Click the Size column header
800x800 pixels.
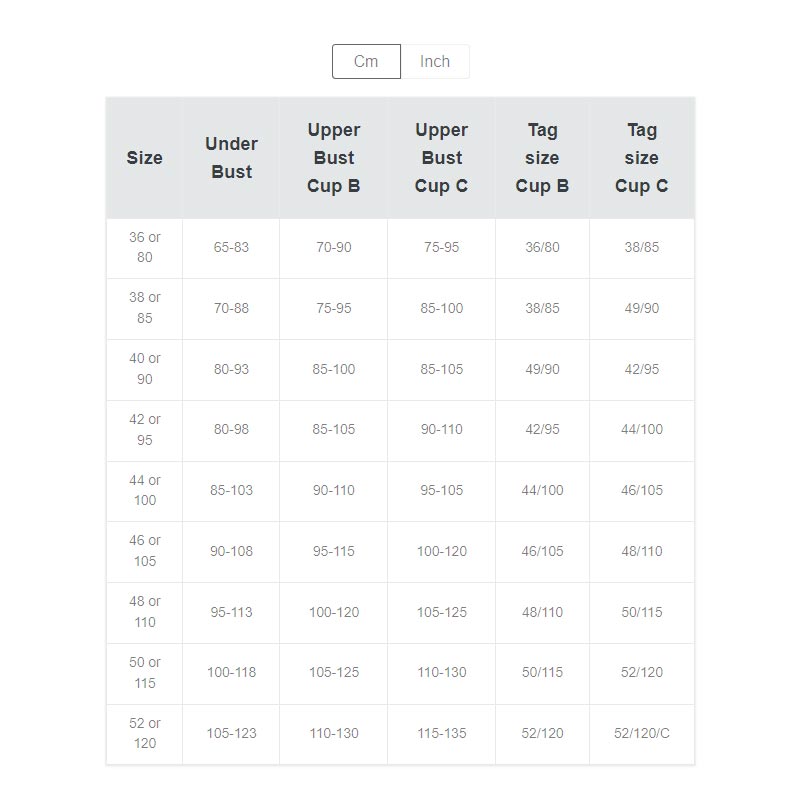coord(144,158)
